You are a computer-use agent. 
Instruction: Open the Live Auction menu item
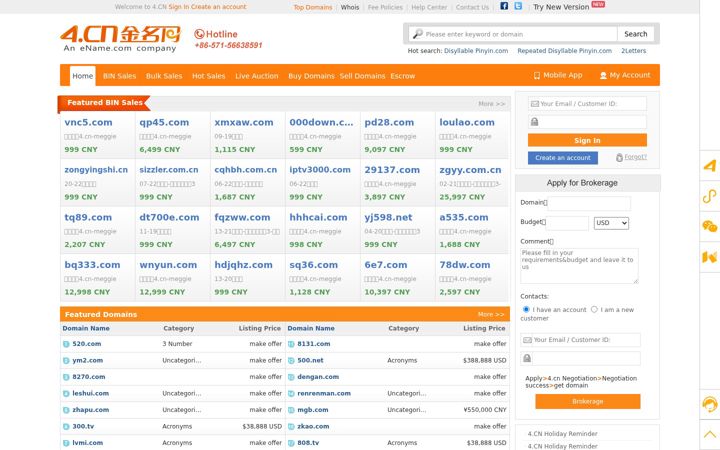(257, 76)
